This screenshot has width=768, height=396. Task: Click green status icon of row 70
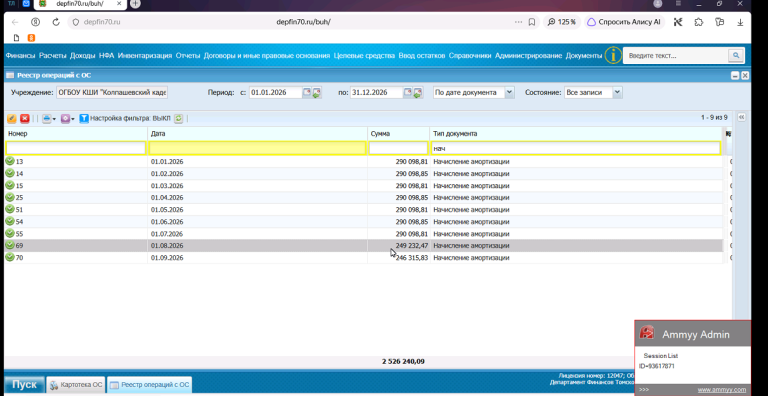coord(10,257)
